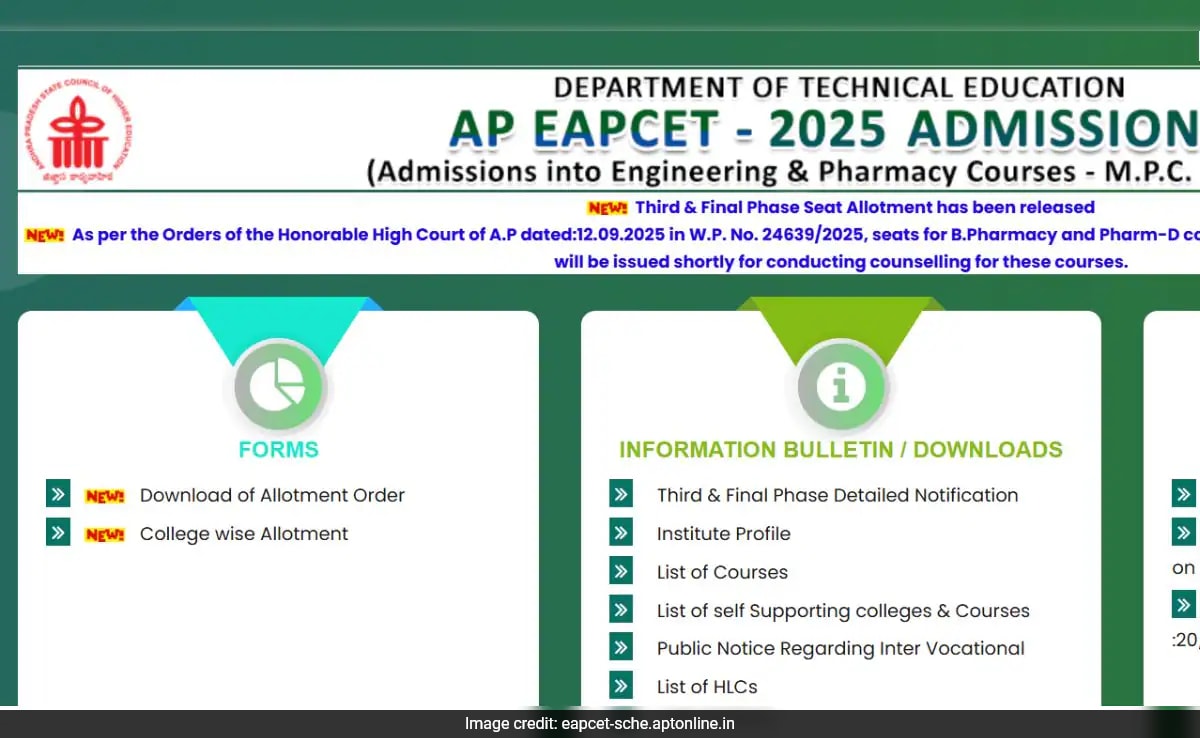Click the NEW badge beside Download of Allotment Order
This screenshot has width=1200, height=738.
105,494
